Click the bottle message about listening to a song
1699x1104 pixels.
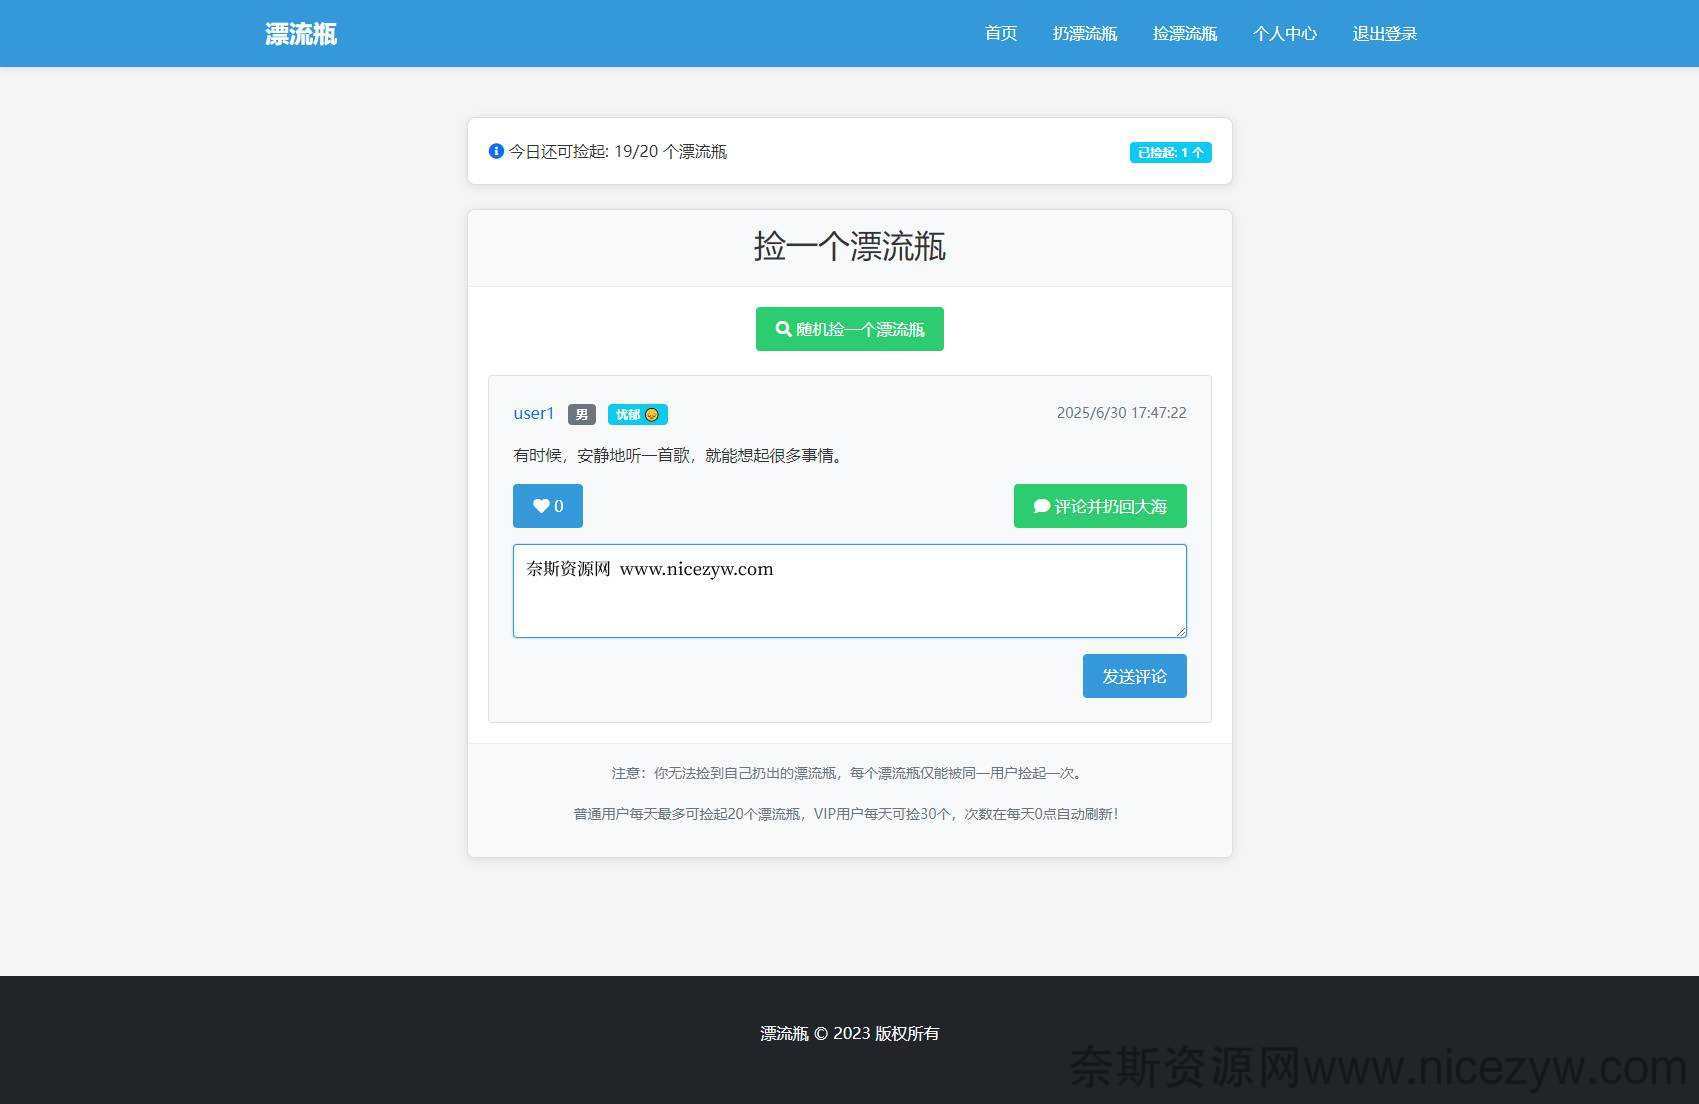pos(680,455)
